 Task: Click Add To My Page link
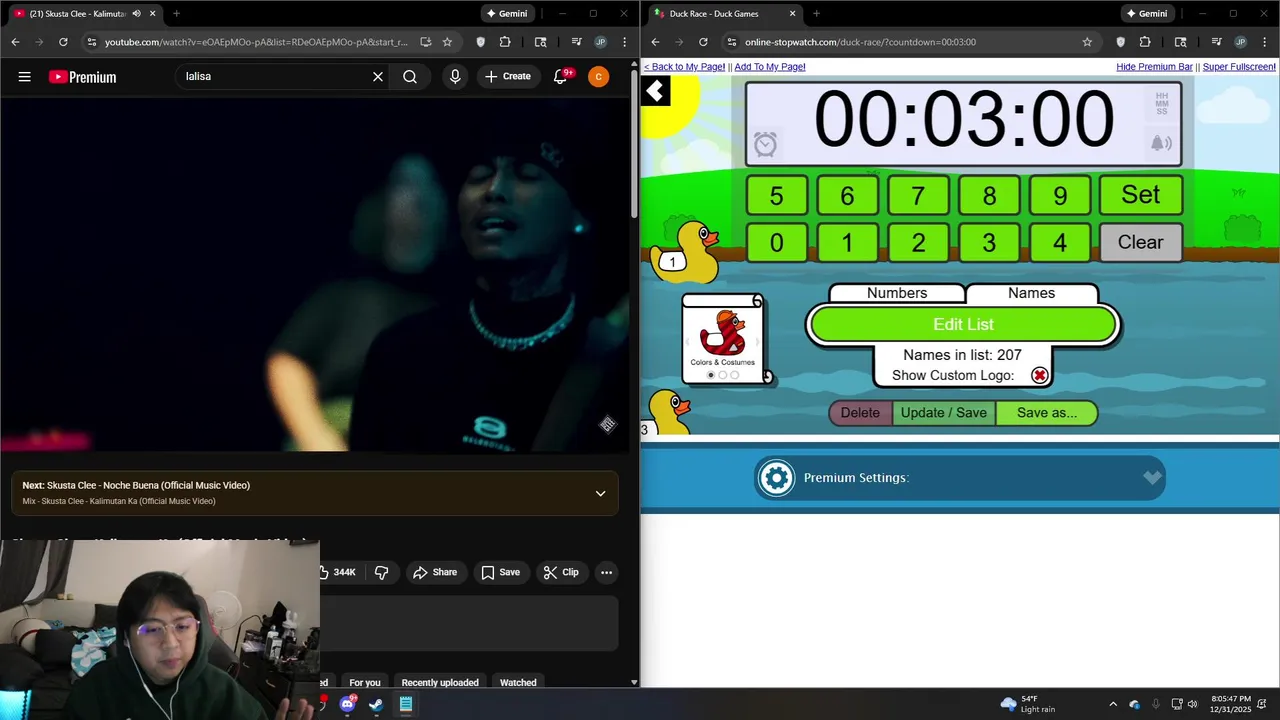click(770, 67)
